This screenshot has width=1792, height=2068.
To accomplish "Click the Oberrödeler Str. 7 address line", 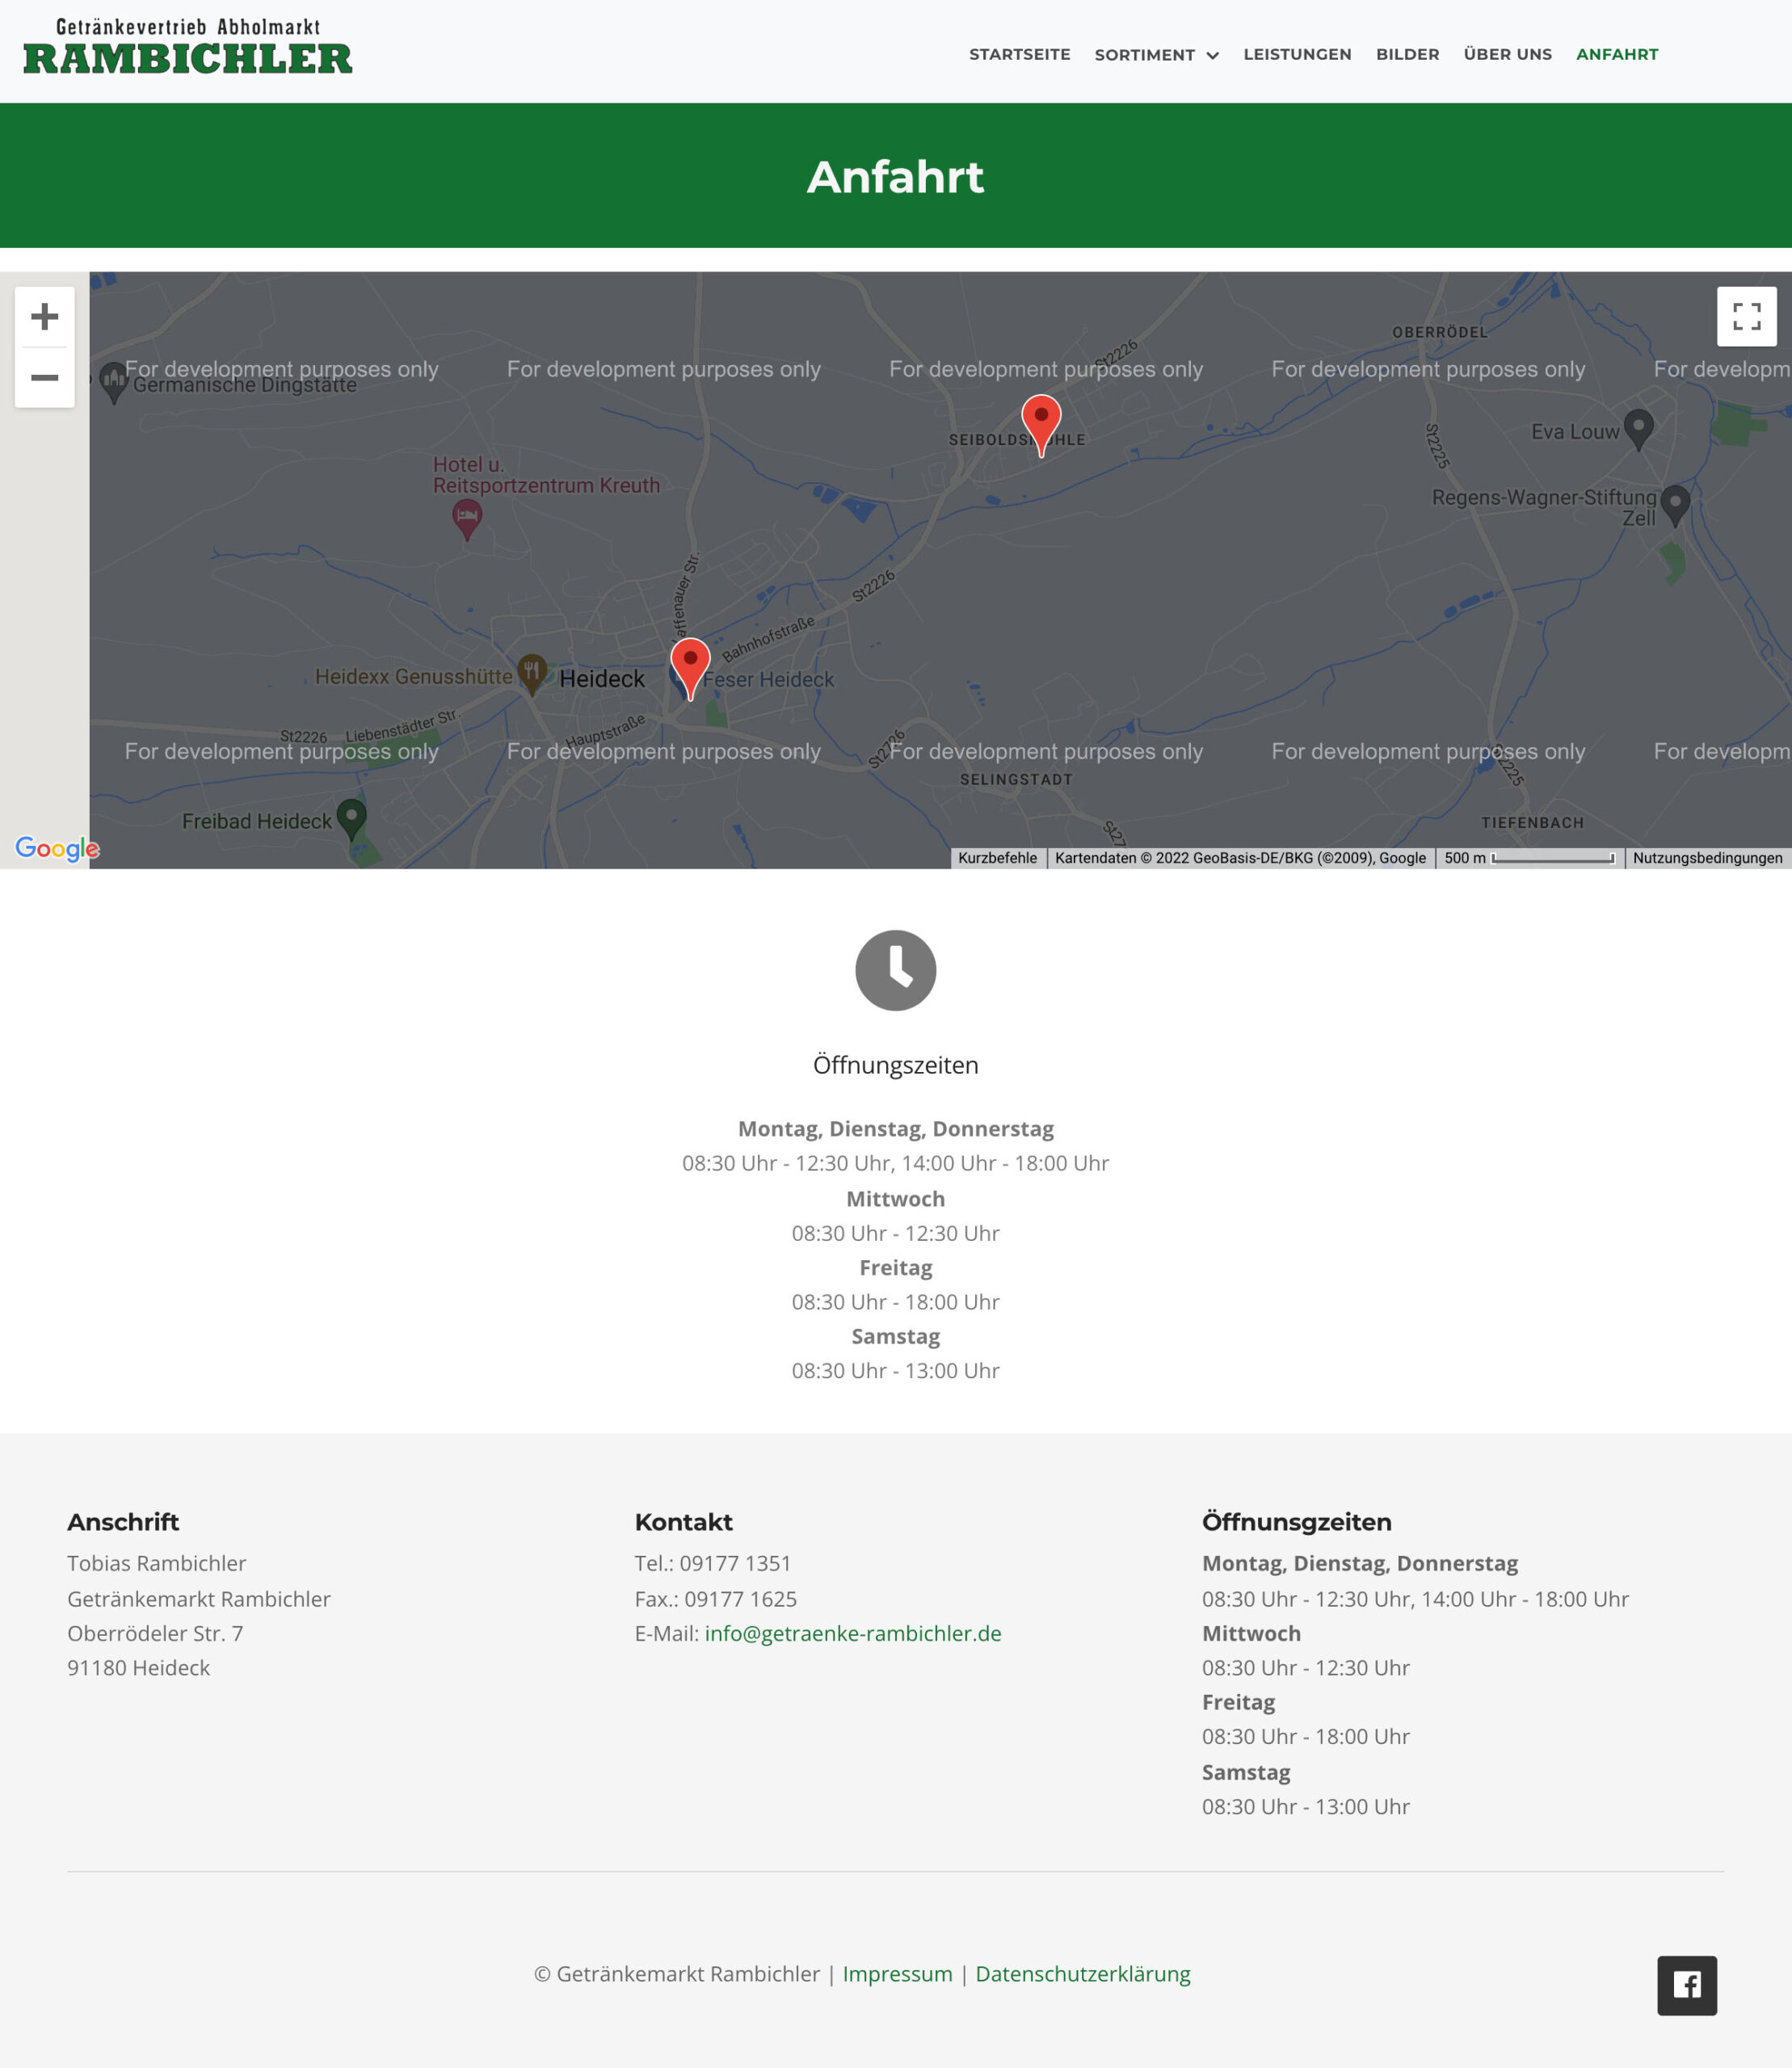I will click(x=155, y=1633).
